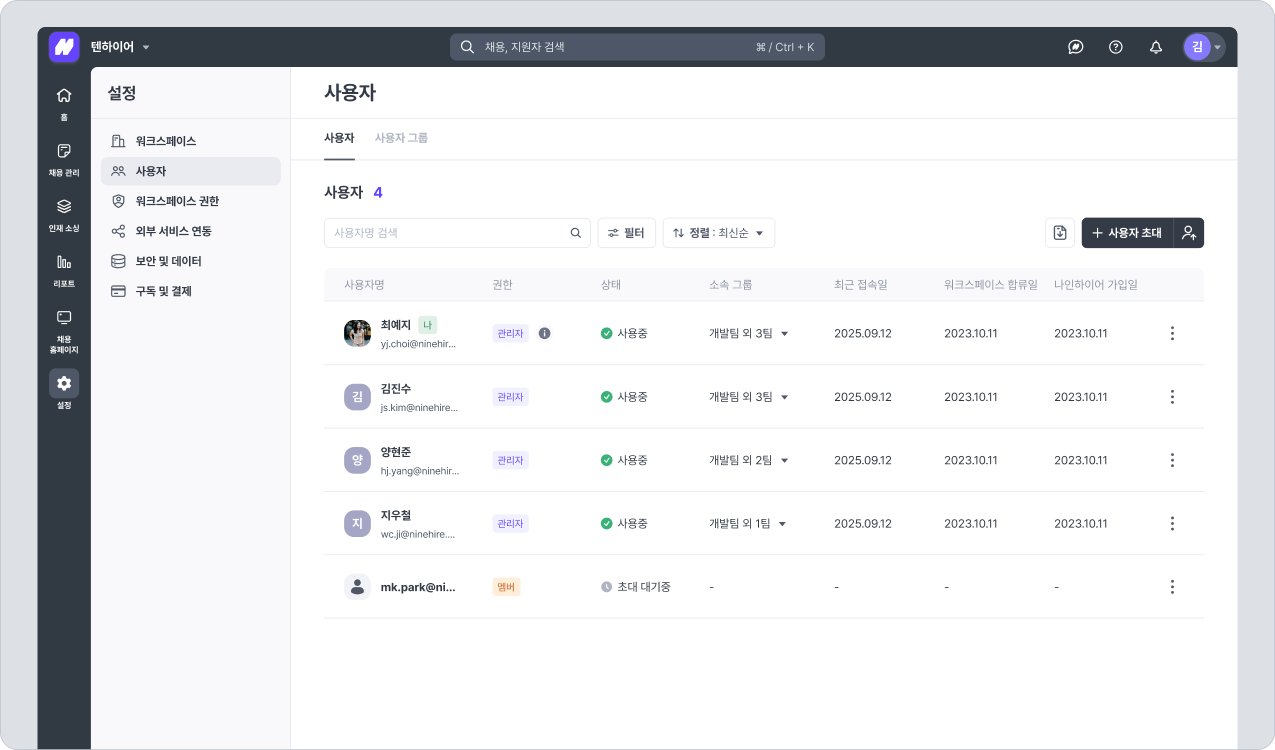
Task: Open 외부 서비스 연동 settings item
Action: pos(191,231)
